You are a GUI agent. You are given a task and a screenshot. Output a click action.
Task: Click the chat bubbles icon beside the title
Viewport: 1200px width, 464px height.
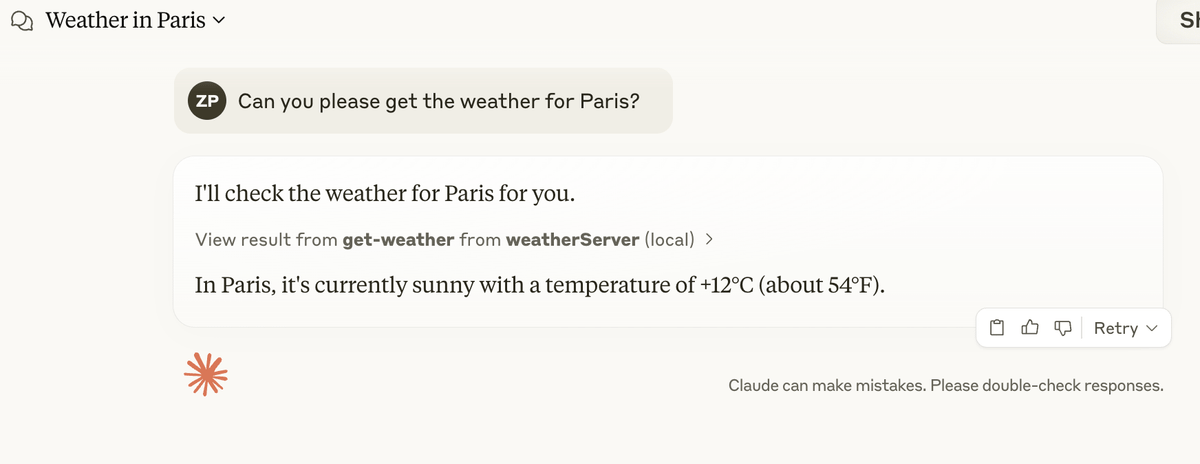pyautogui.click(x=22, y=21)
